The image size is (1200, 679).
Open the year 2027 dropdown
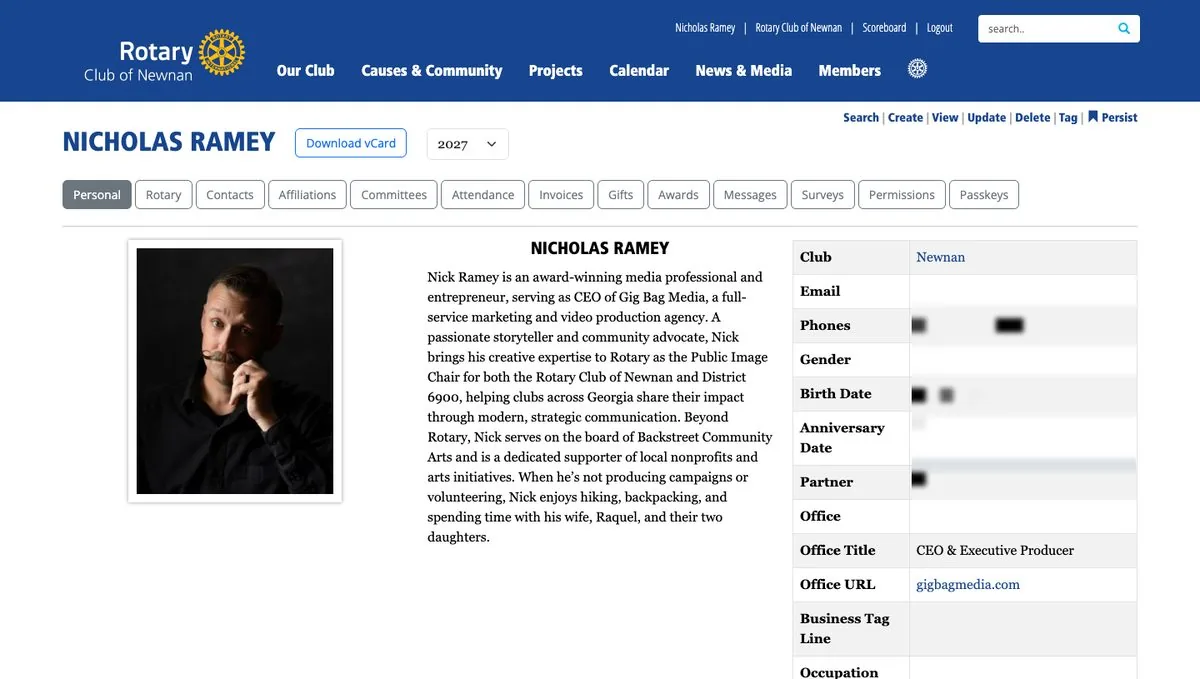pyautogui.click(x=467, y=144)
